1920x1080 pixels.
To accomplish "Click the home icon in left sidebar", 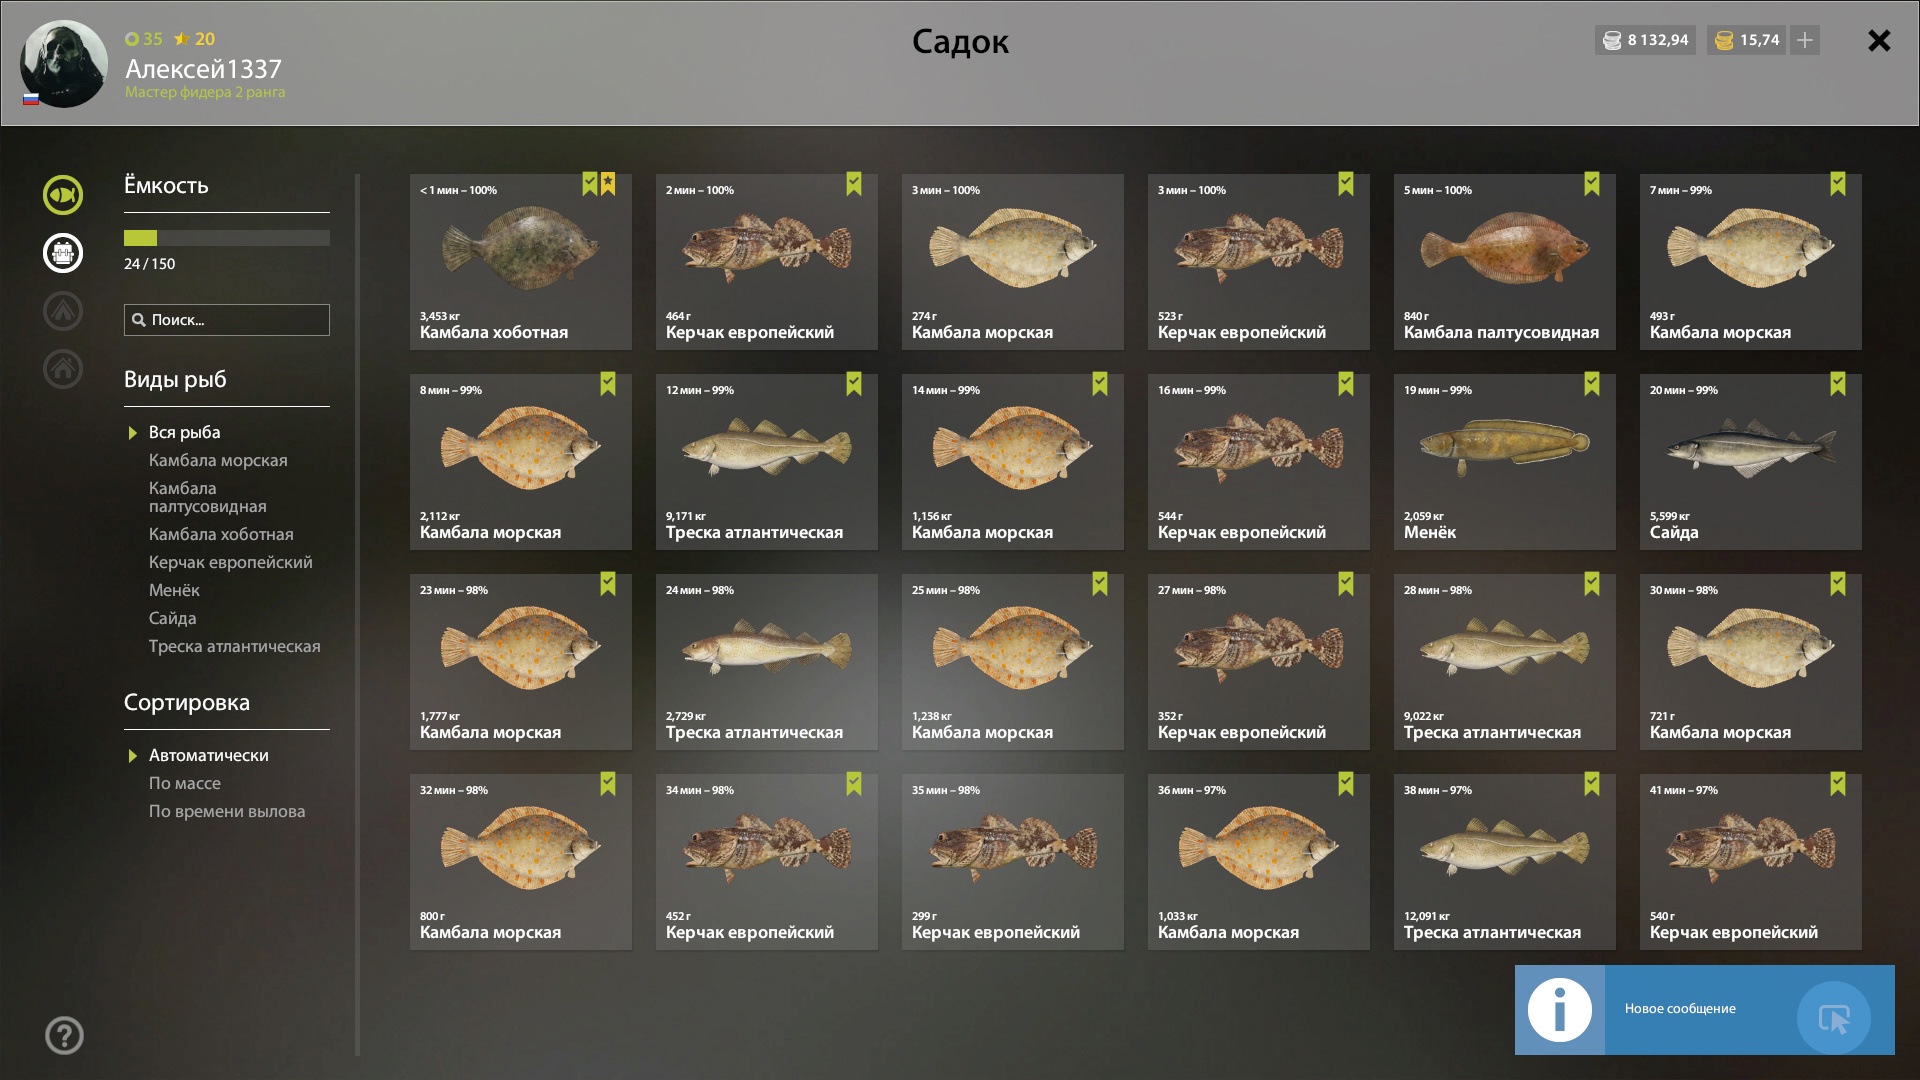I will pyautogui.click(x=63, y=369).
